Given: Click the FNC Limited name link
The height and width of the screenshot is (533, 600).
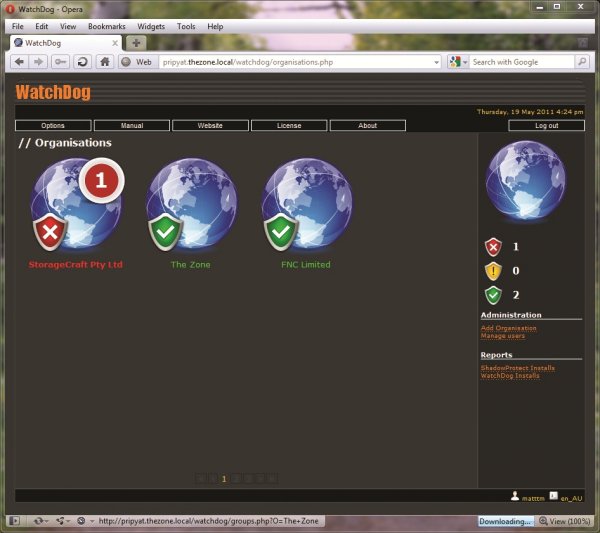Looking at the screenshot, I should (x=306, y=264).
